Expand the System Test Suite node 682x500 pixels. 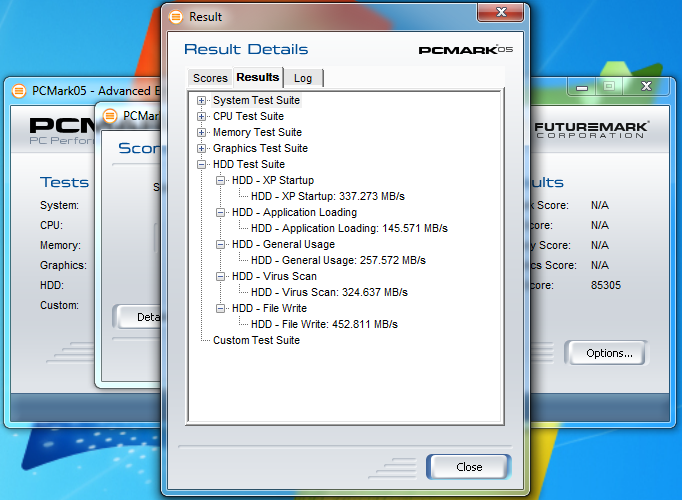201,100
